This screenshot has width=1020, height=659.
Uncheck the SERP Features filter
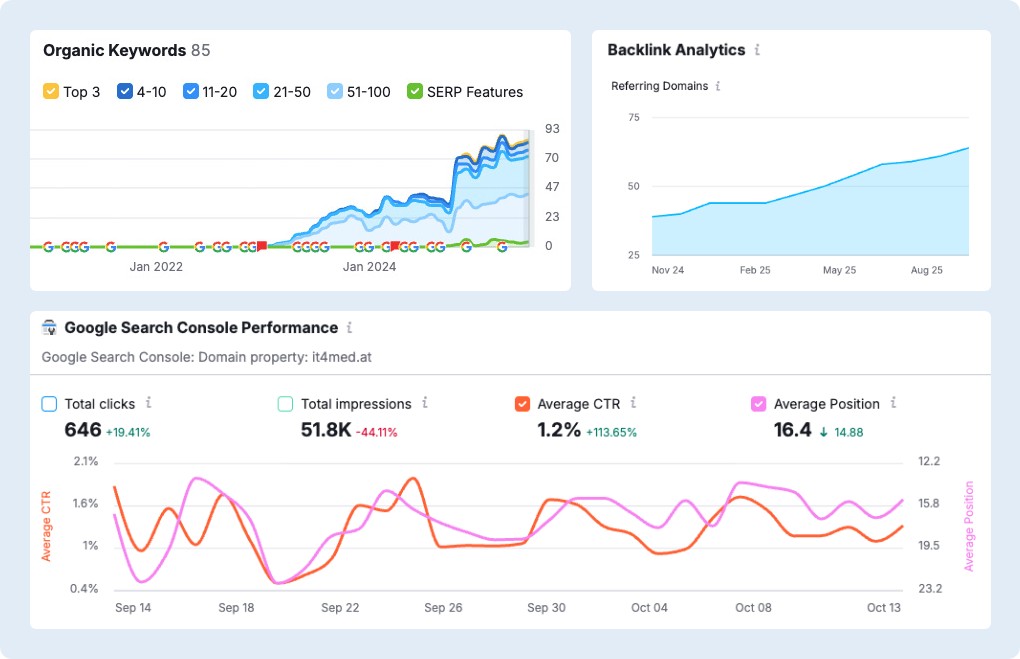click(414, 91)
